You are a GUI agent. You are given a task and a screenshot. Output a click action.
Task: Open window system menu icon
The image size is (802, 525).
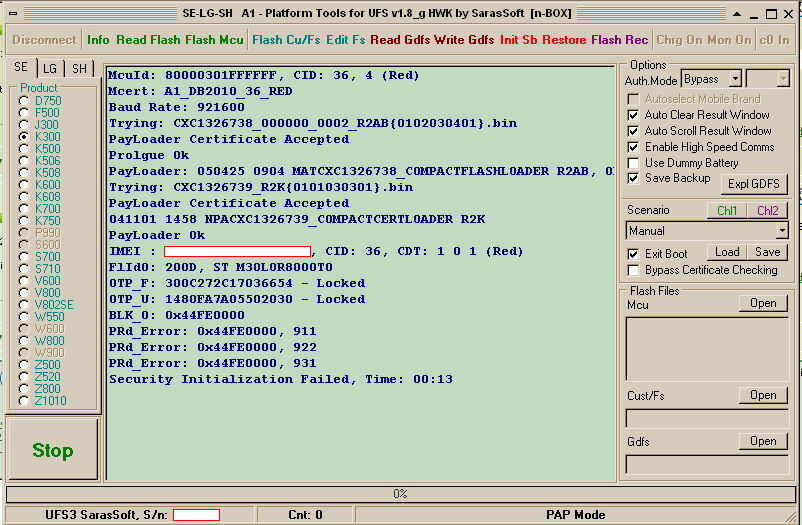pos(13,13)
